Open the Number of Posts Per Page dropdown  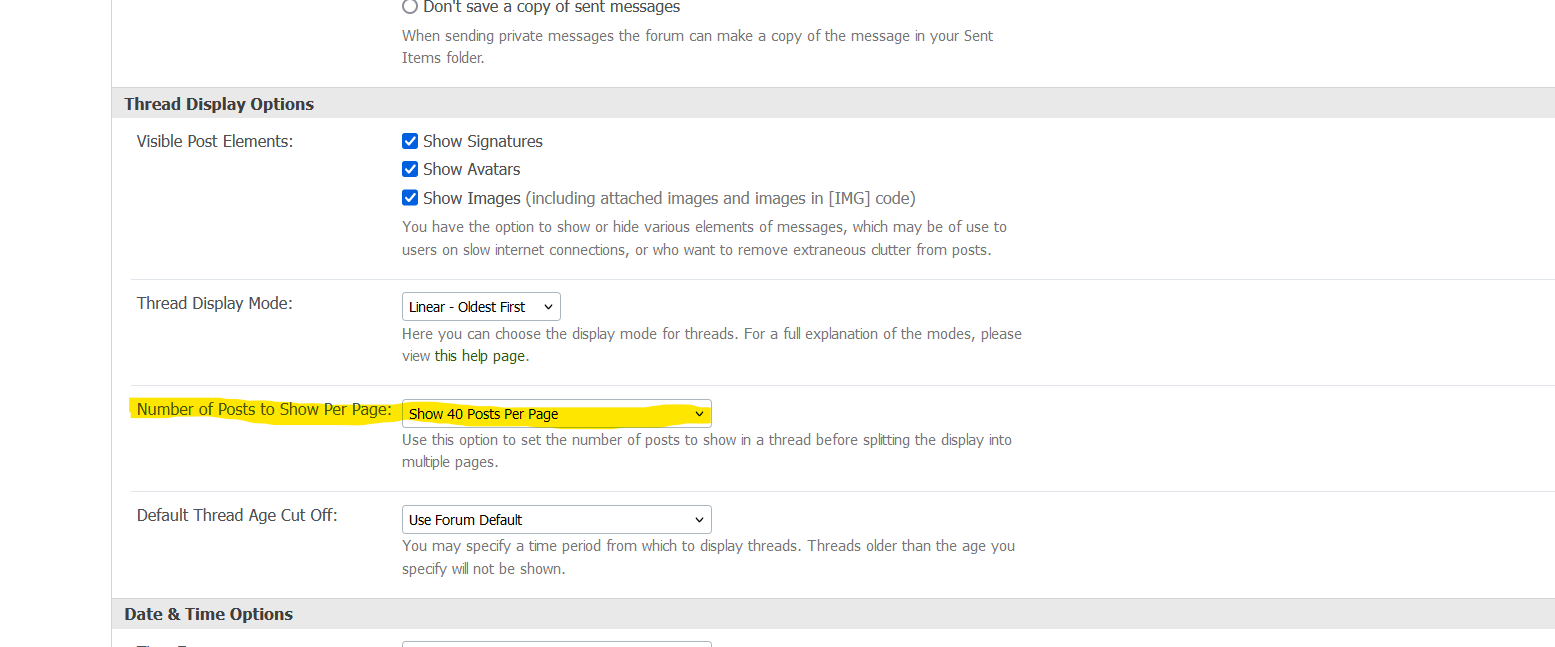557,414
